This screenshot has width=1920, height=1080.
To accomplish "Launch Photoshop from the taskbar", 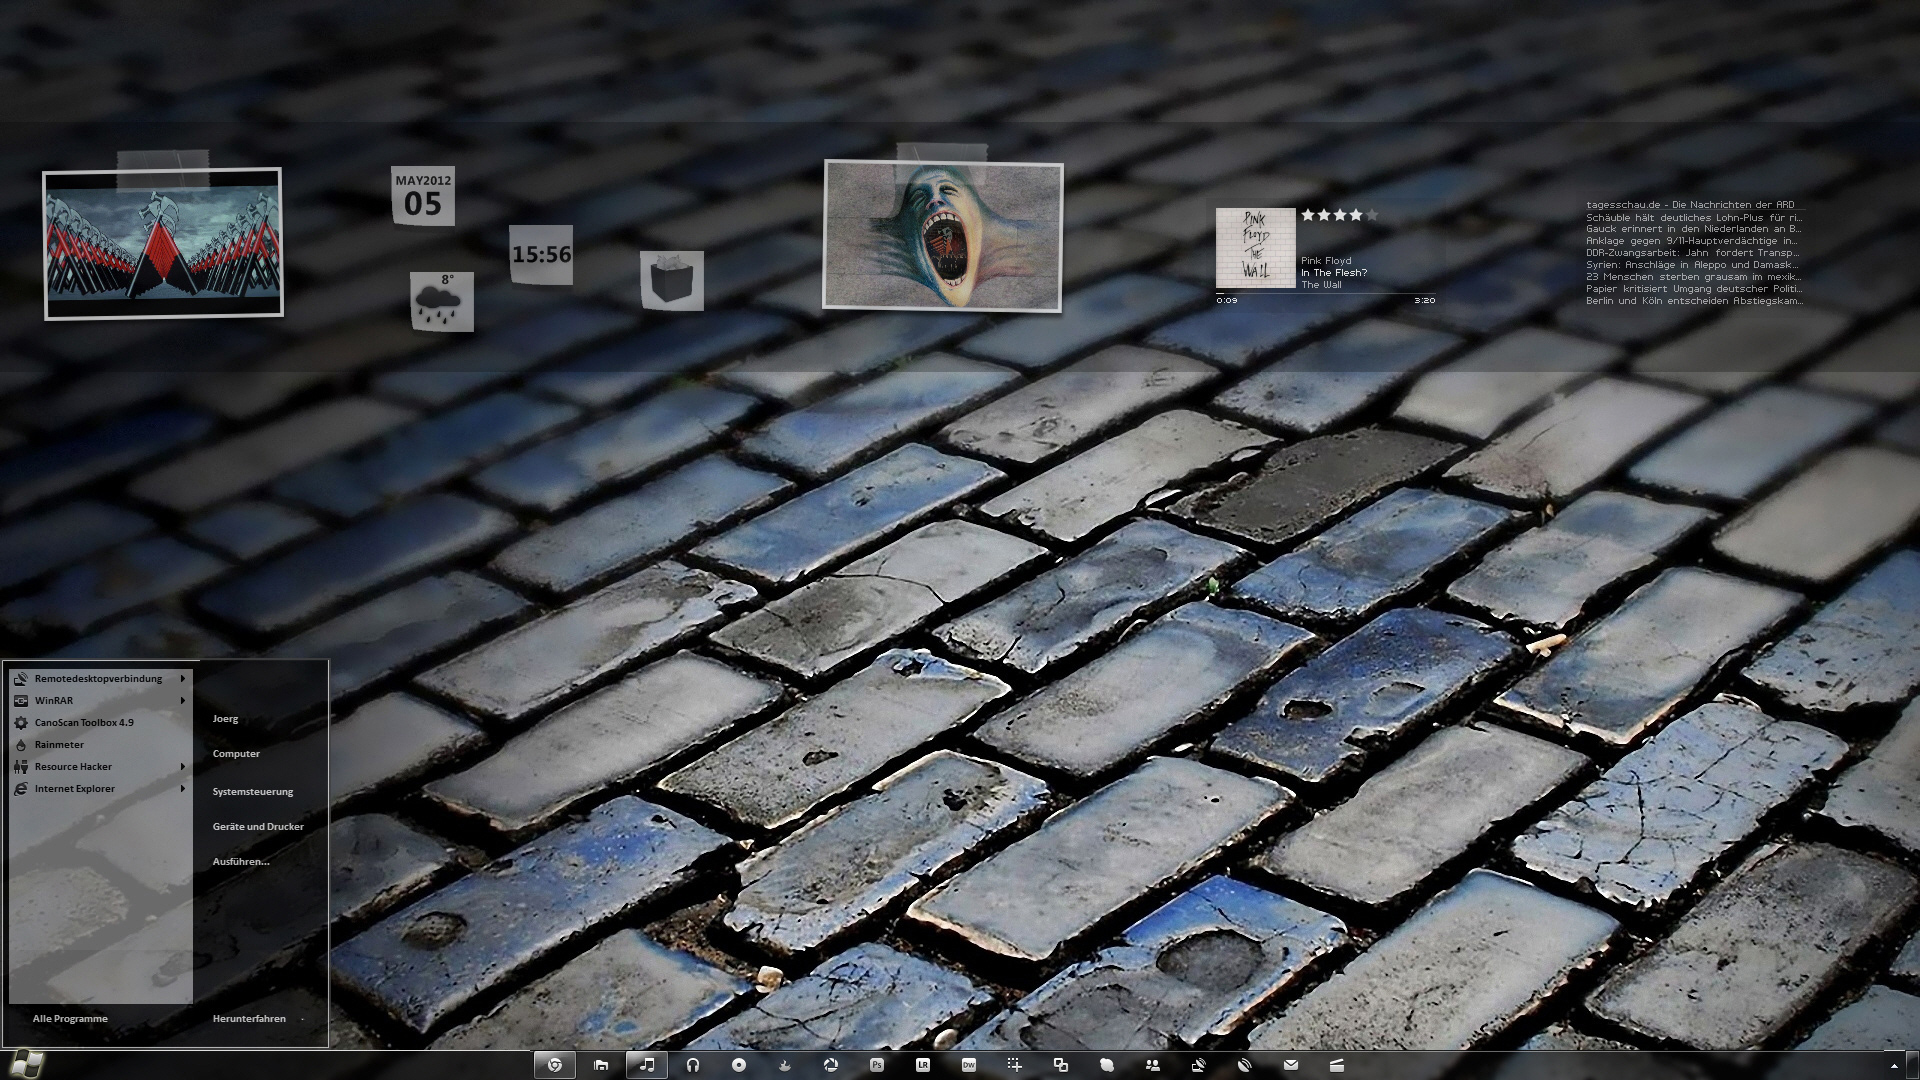I will (x=877, y=1065).
